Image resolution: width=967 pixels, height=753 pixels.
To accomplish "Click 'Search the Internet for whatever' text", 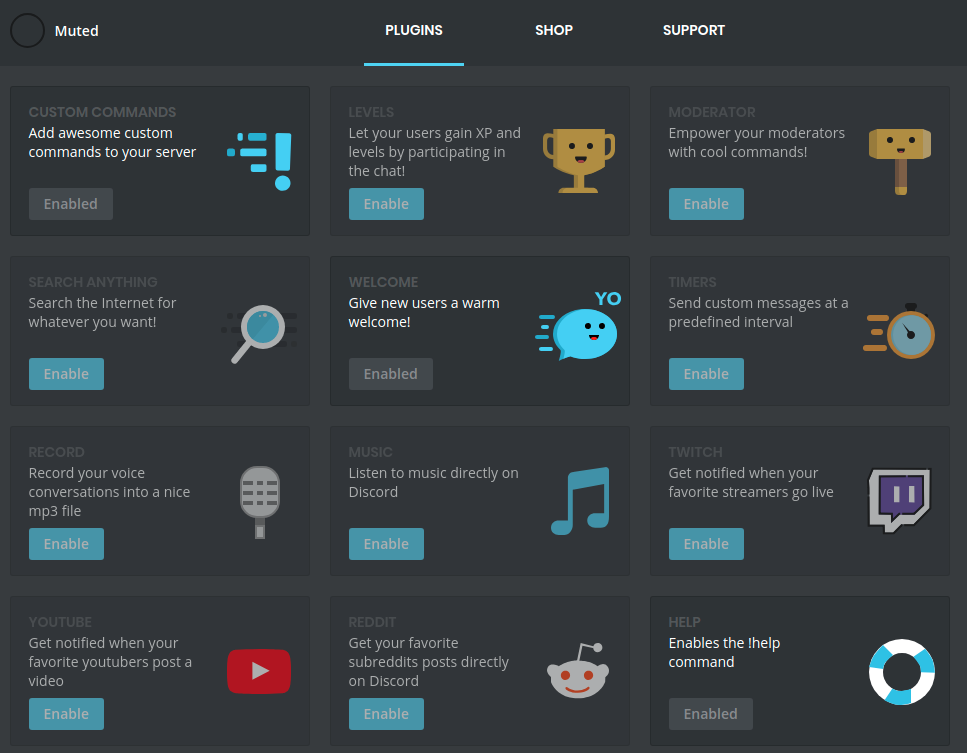I will pyautogui.click(x=102, y=313).
